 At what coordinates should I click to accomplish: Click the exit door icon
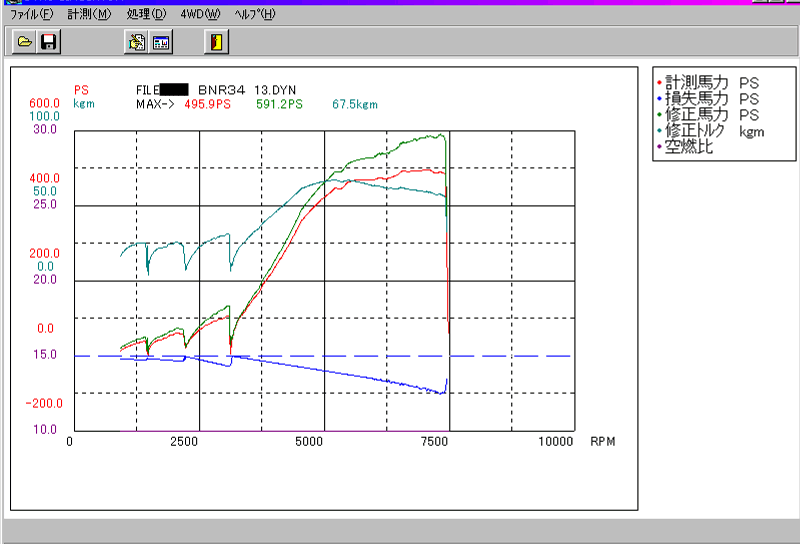[x=217, y=41]
